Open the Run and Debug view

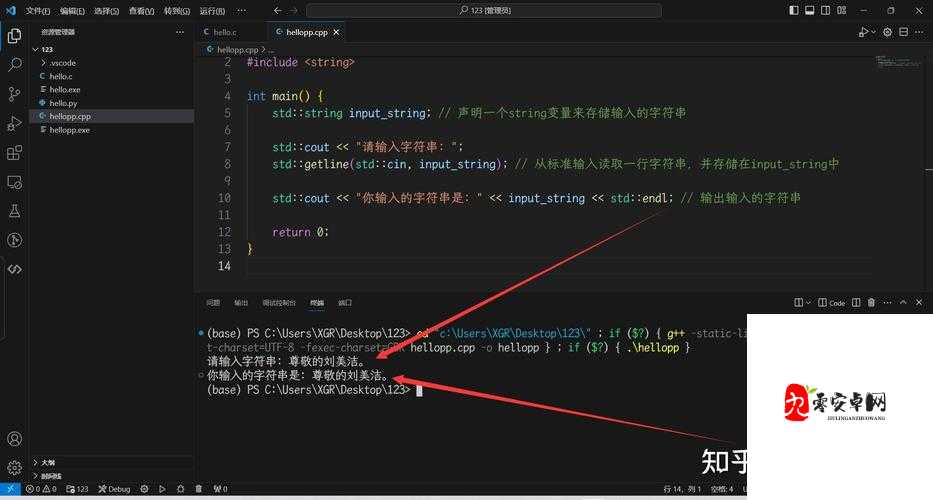point(14,123)
